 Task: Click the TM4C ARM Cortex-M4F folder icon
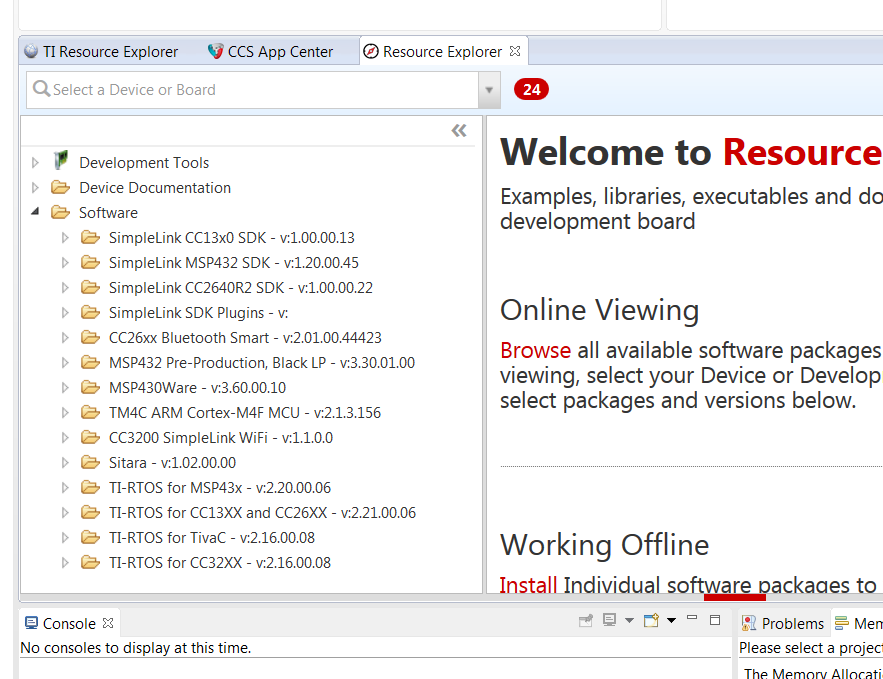pyautogui.click(x=90, y=412)
